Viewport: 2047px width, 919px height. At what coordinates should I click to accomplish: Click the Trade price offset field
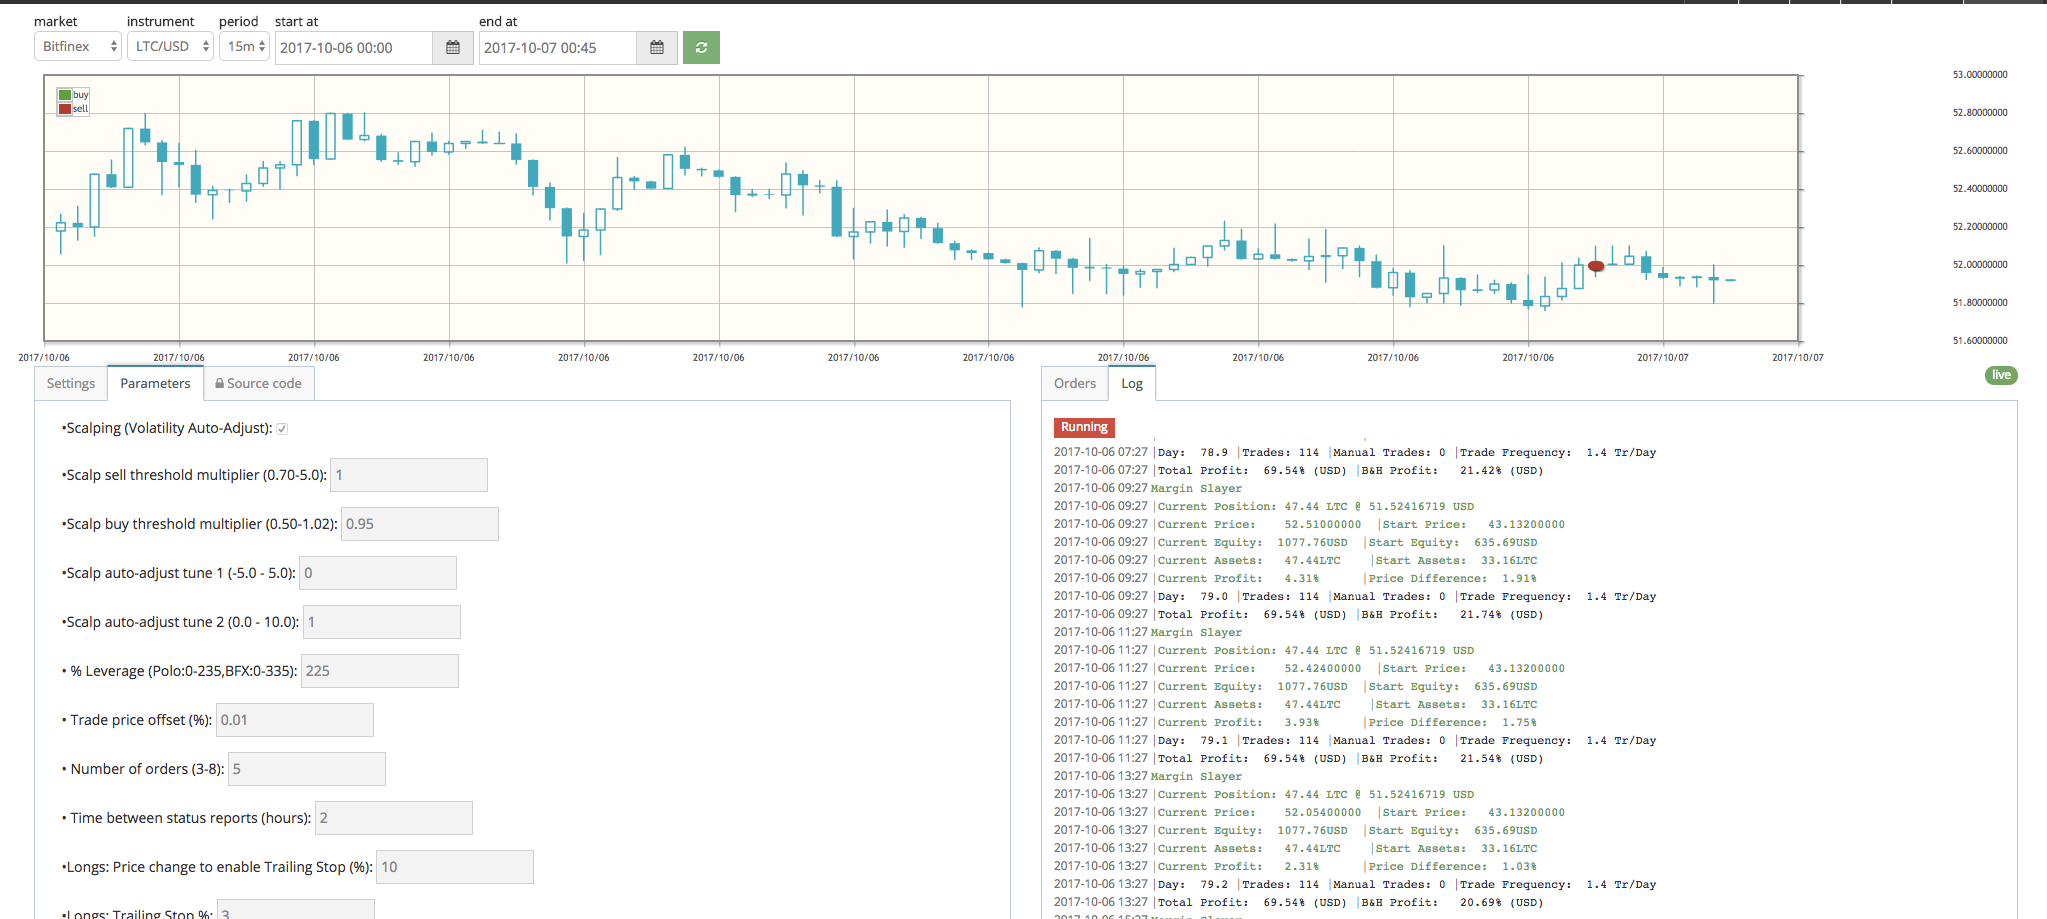pos(295,720)
